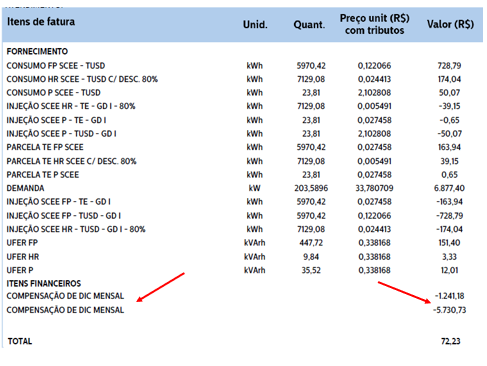Image resolution: width=487 pixels, height=366 pixels.
Task: Select row 'PARCELA TE HR SCEE C/ DESC. 80%'
Action: tap(71, 161)
